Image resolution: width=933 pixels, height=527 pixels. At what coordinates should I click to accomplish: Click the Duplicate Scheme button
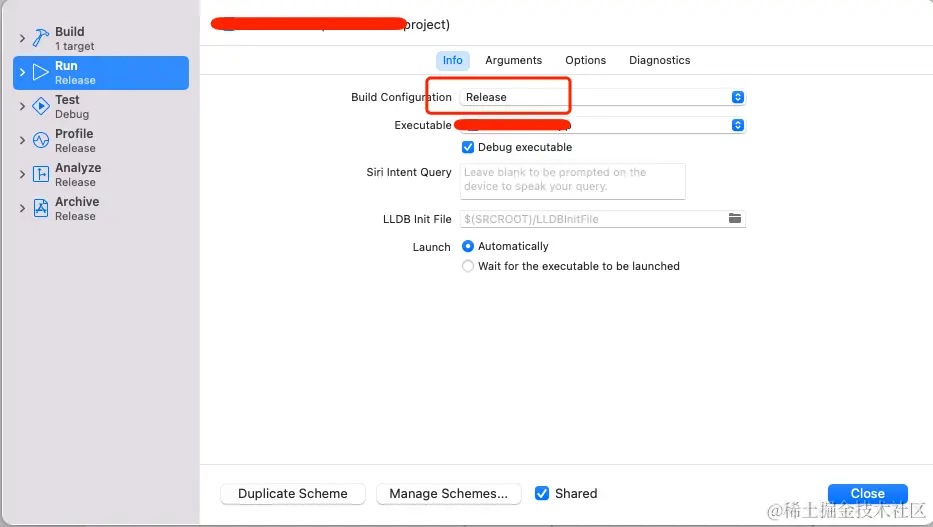pos(293,494)
